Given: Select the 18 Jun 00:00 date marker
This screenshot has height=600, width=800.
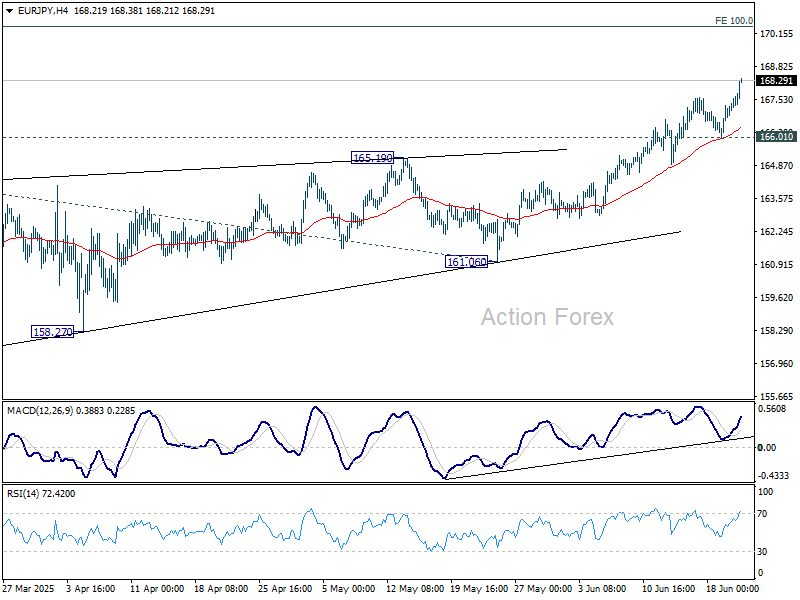Looking at the screenshot, I should [x=732, y=588].
